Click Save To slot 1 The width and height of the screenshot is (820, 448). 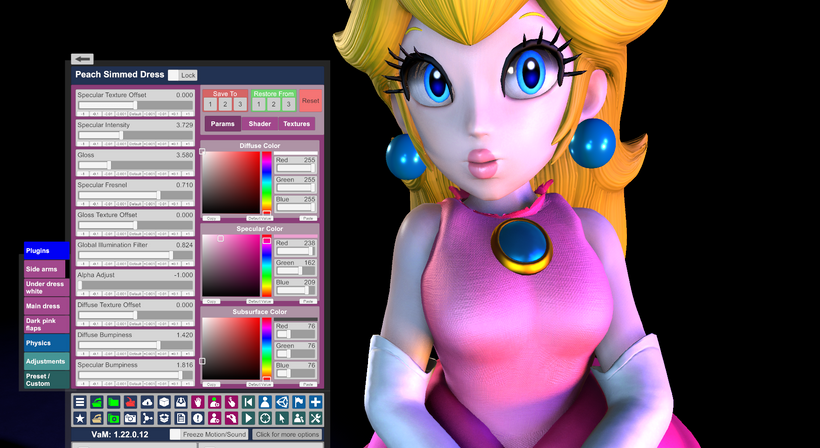click(x=210, y=104)
